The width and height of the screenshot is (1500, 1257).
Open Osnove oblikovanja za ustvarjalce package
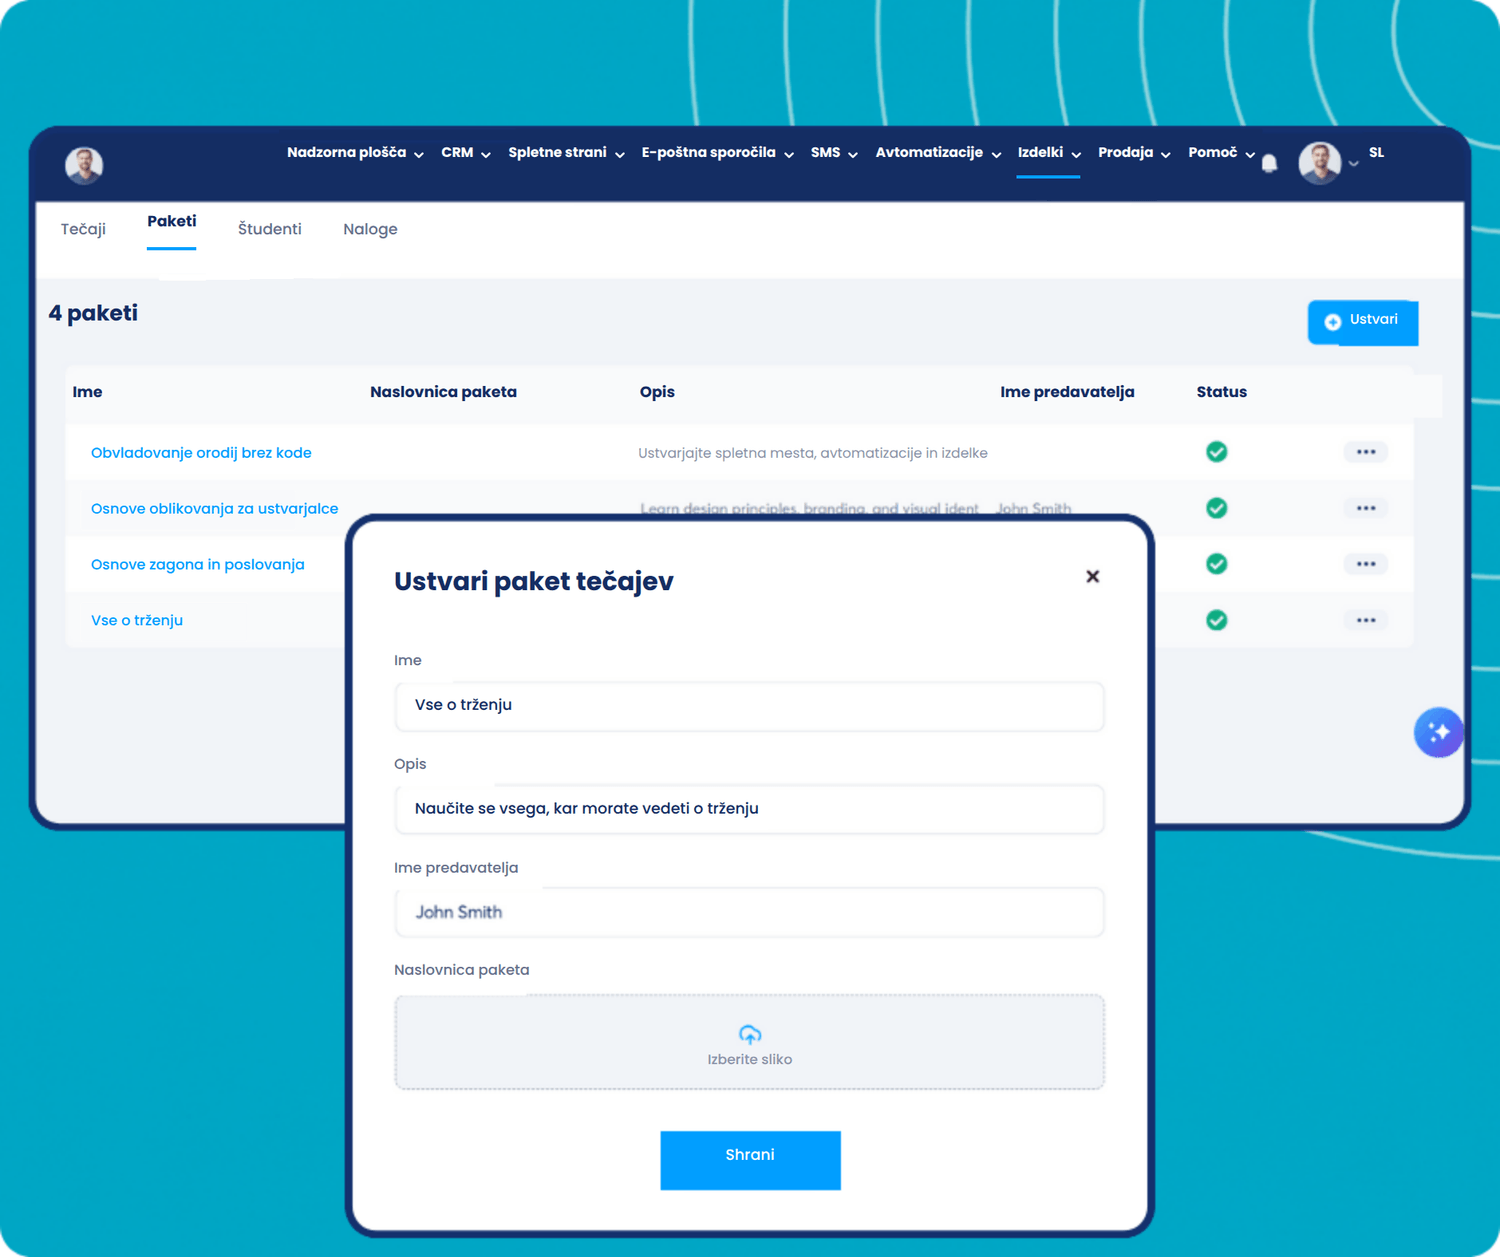pyautogui.click(x=214, y=509)
